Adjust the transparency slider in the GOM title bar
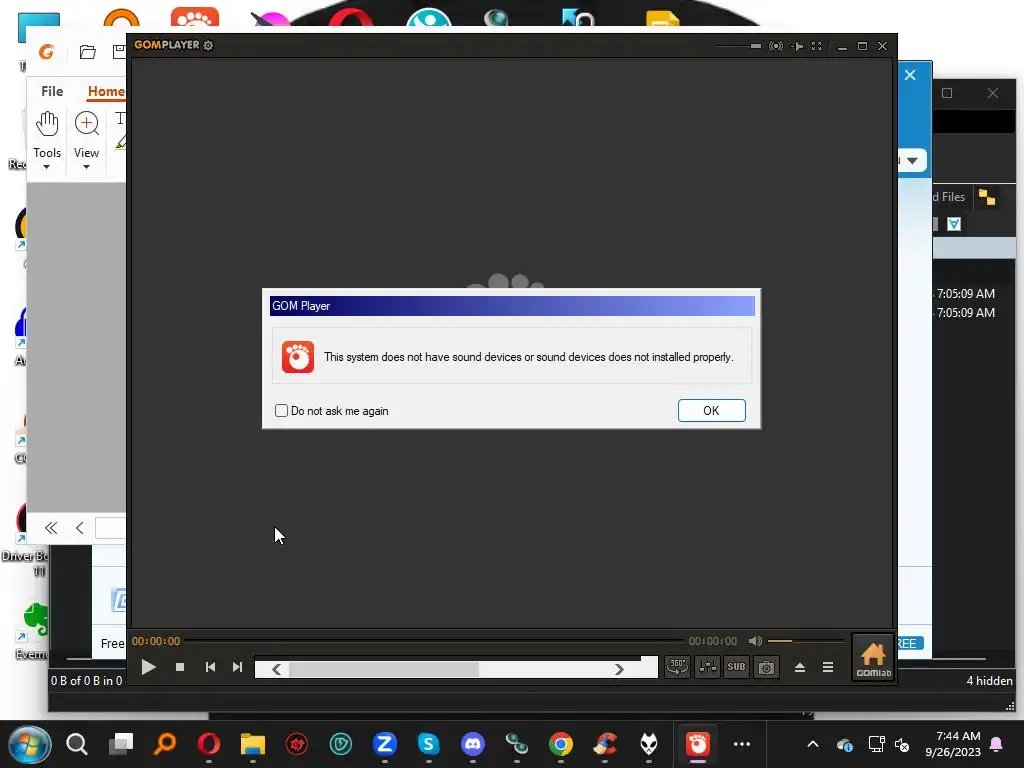Screen dimensions: 1024x768 click(x=738, y=46)
